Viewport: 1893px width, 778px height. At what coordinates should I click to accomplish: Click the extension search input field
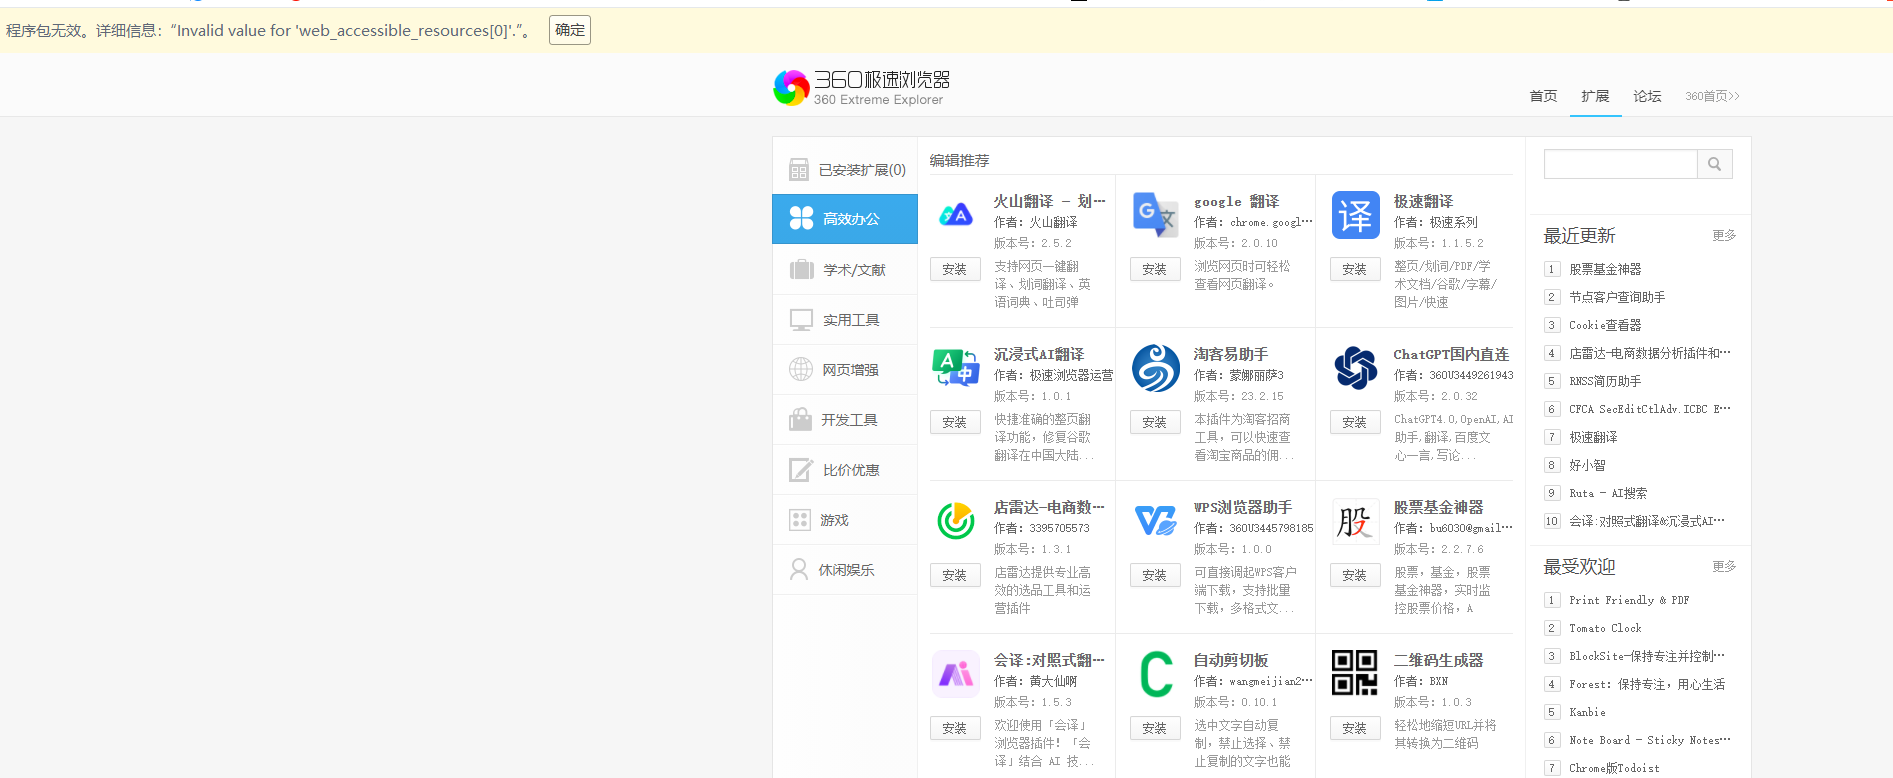point(1620,164)
